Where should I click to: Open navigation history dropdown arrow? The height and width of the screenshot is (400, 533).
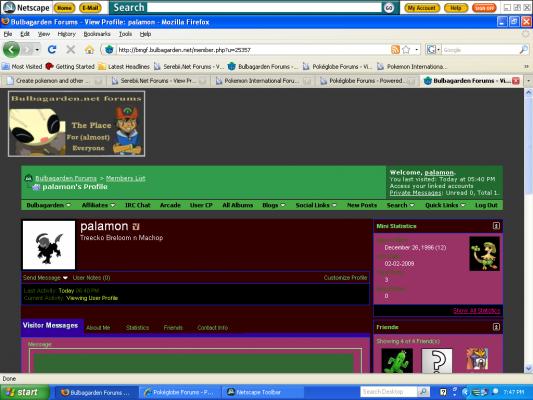[x=37, y=50]
